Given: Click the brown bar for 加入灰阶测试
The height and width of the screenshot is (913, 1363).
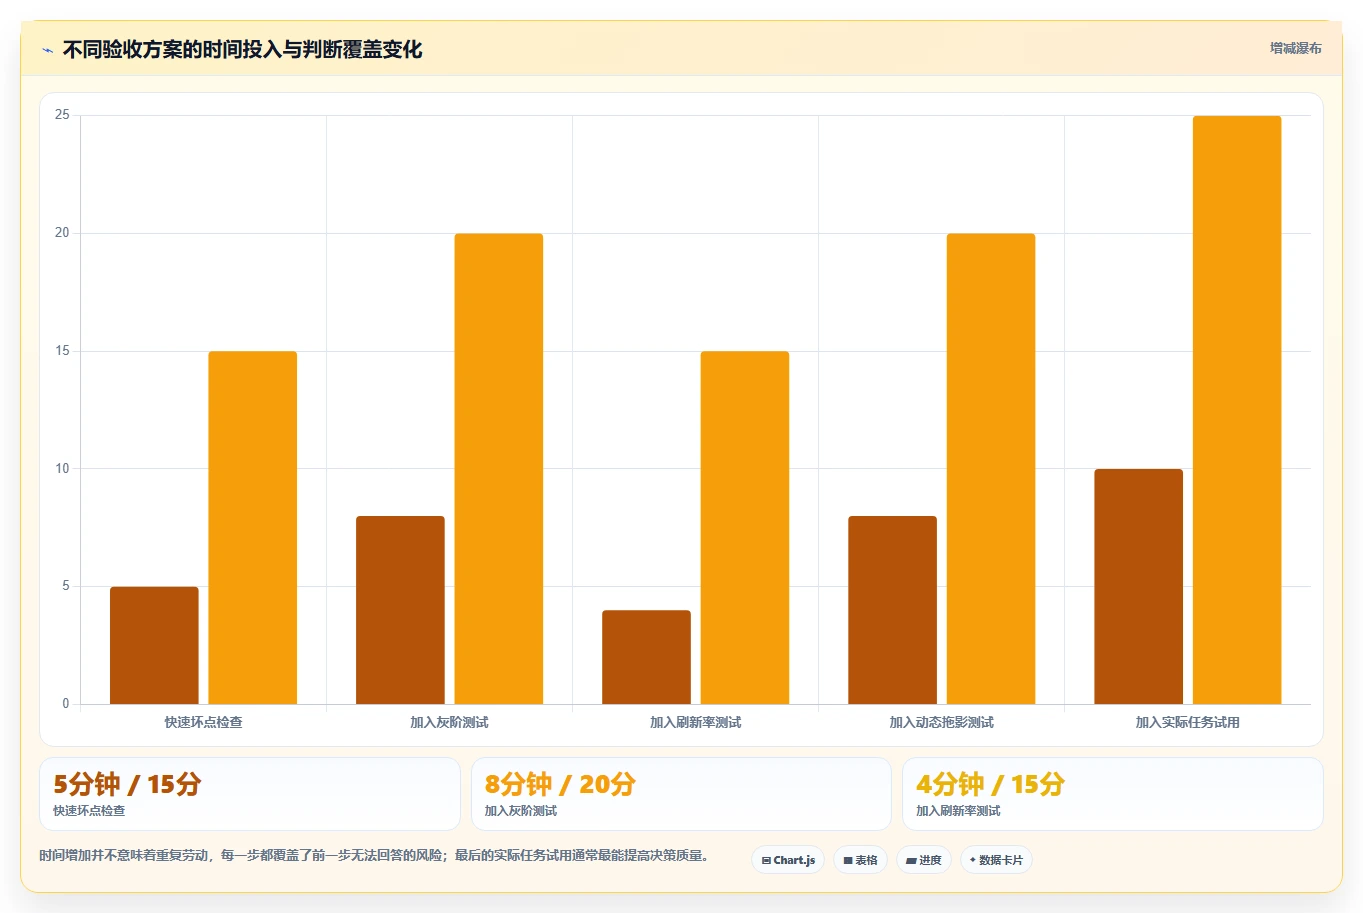Looking at the screenshot, I should (x=400, y=610).
